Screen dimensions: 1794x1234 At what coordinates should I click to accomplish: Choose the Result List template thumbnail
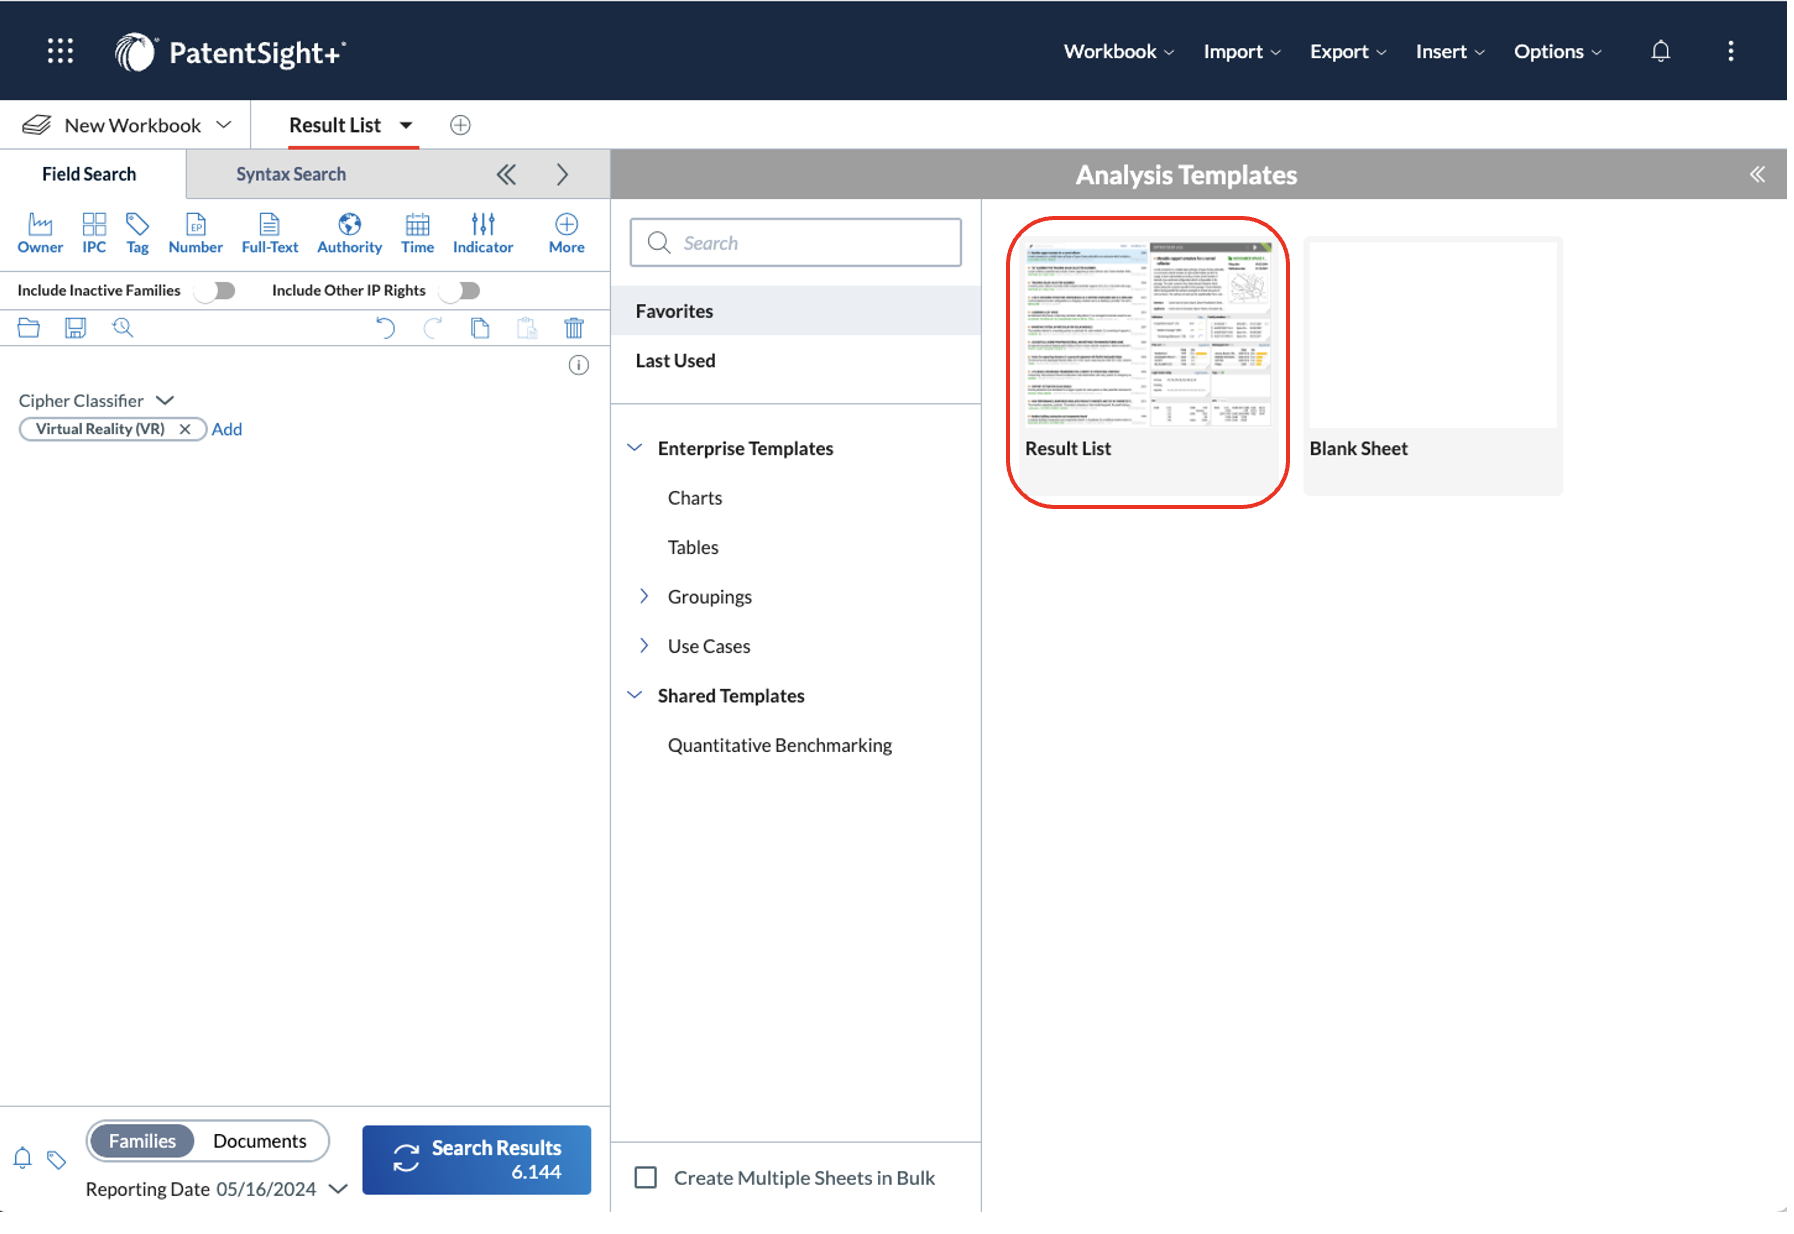(x=1147, y=365)
